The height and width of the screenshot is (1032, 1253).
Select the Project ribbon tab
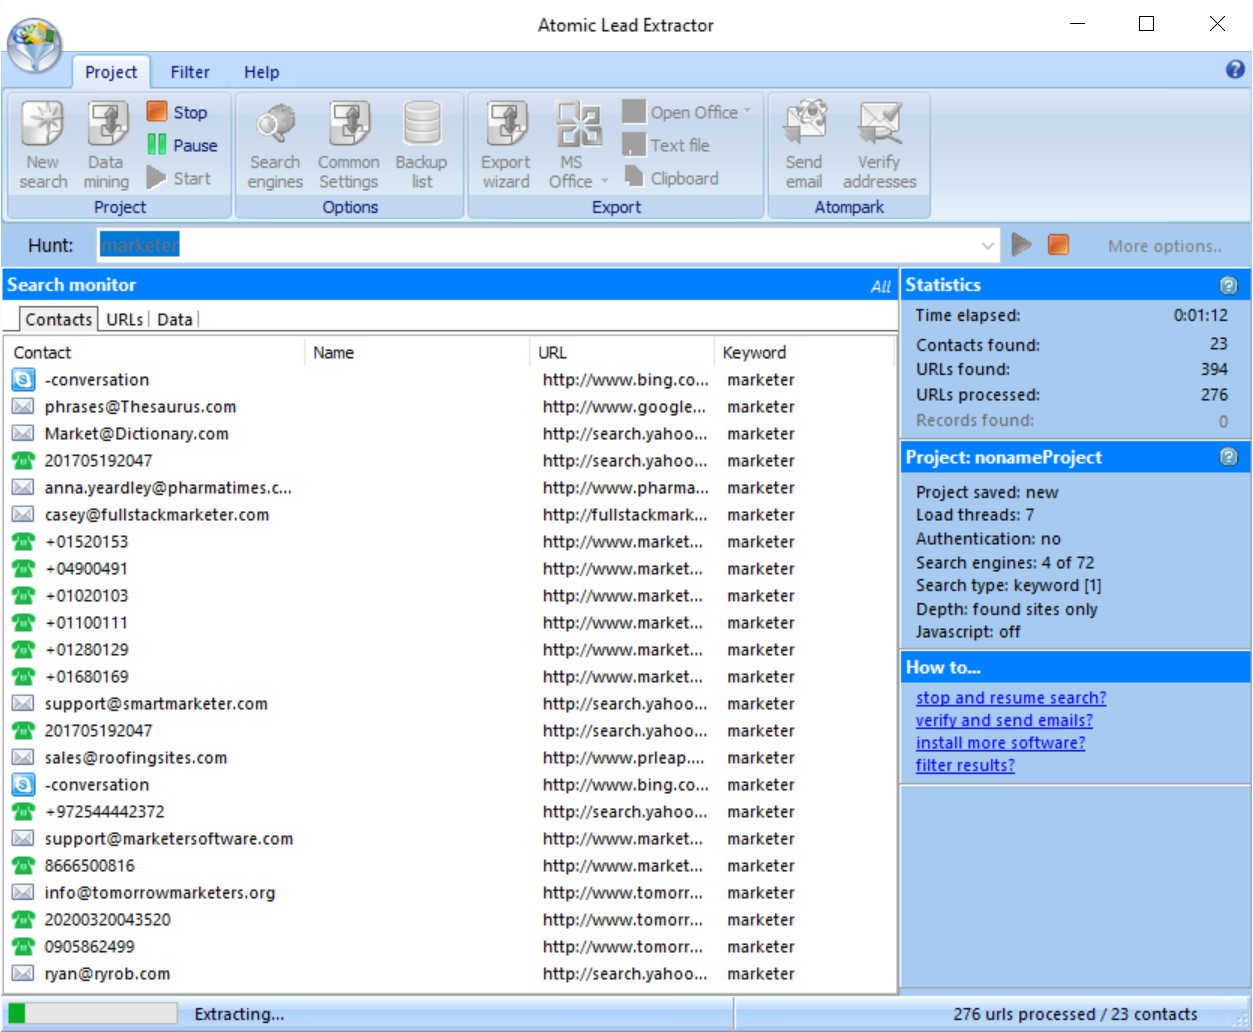(x=111, y=72)
